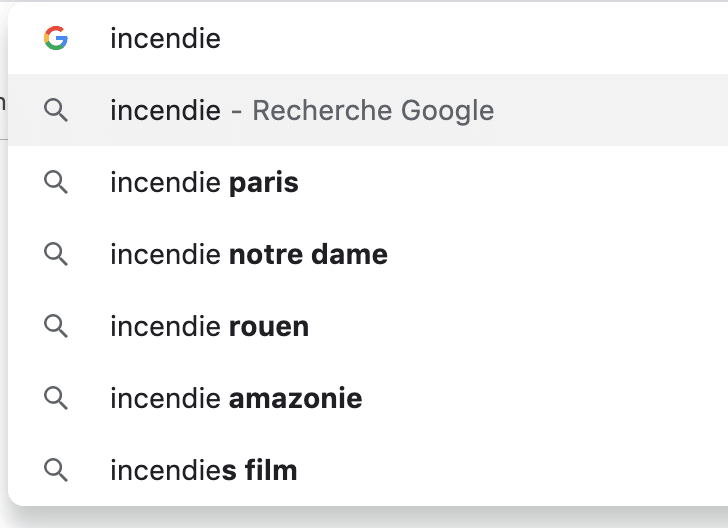Click the Google logo icon

56,39
